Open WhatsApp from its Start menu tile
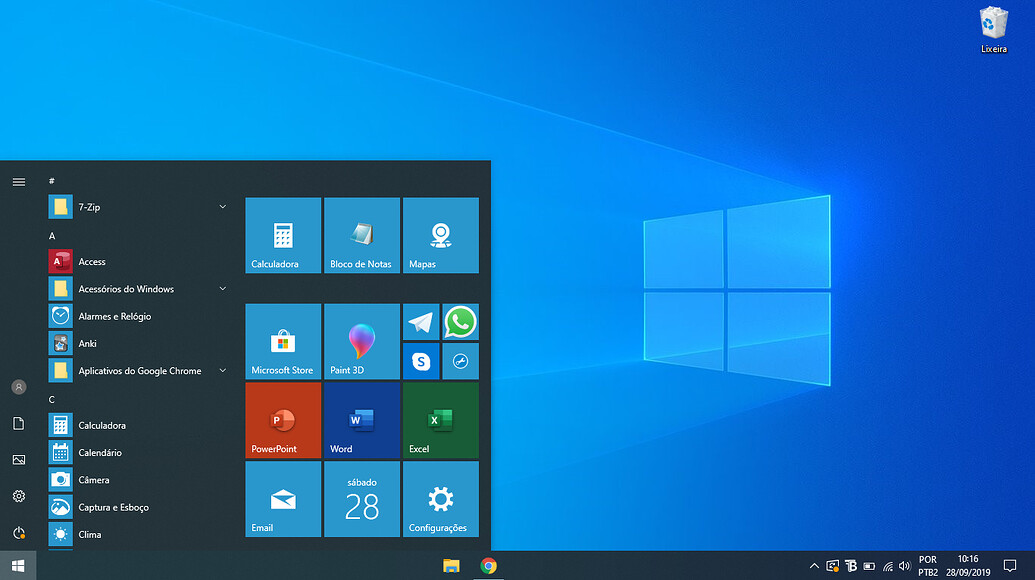 coord(460,321)
